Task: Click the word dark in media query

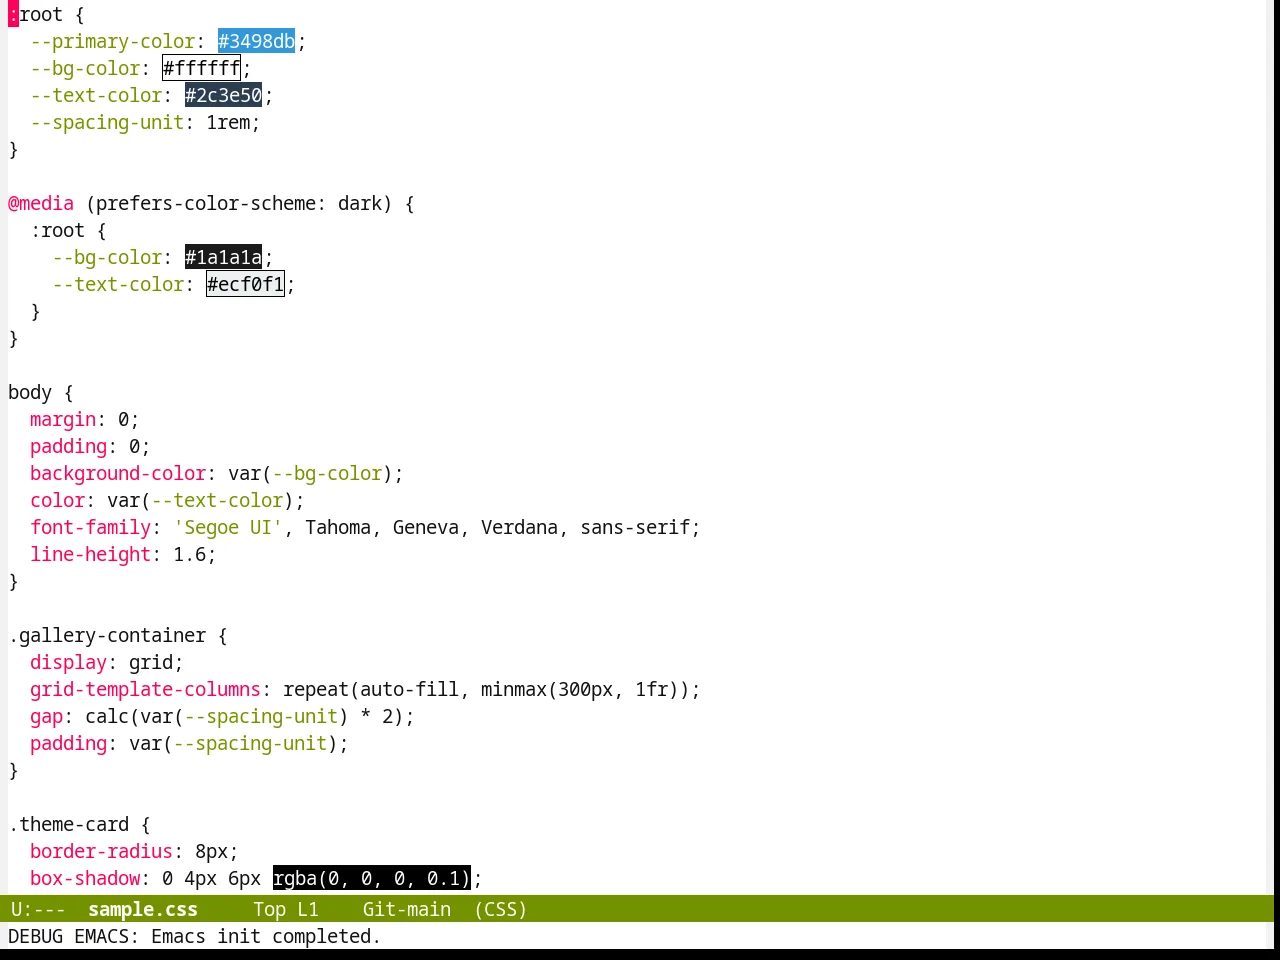Action: (x=360, y=203)
